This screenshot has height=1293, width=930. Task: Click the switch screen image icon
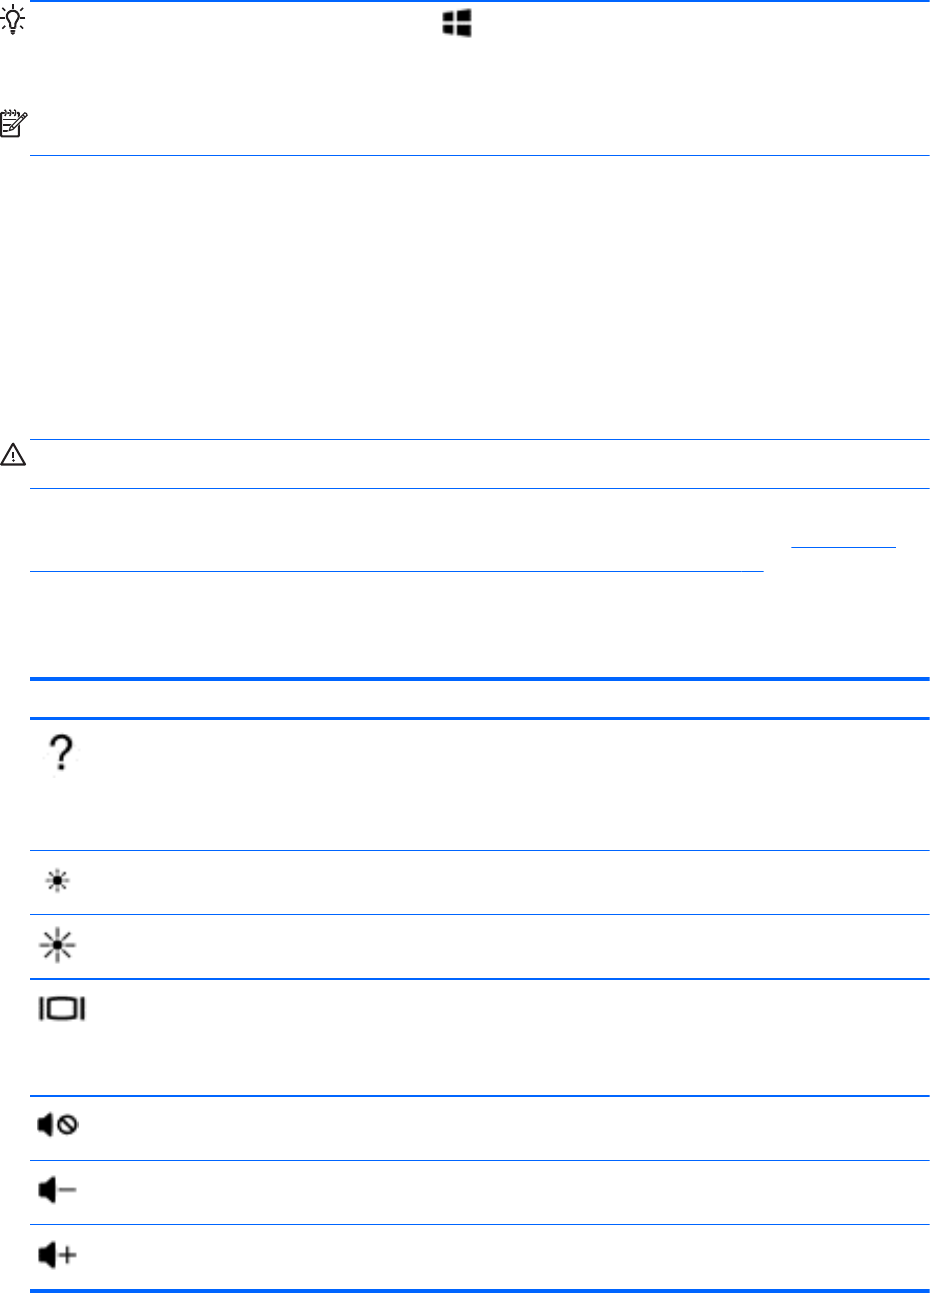click(x=62, y=1010)
